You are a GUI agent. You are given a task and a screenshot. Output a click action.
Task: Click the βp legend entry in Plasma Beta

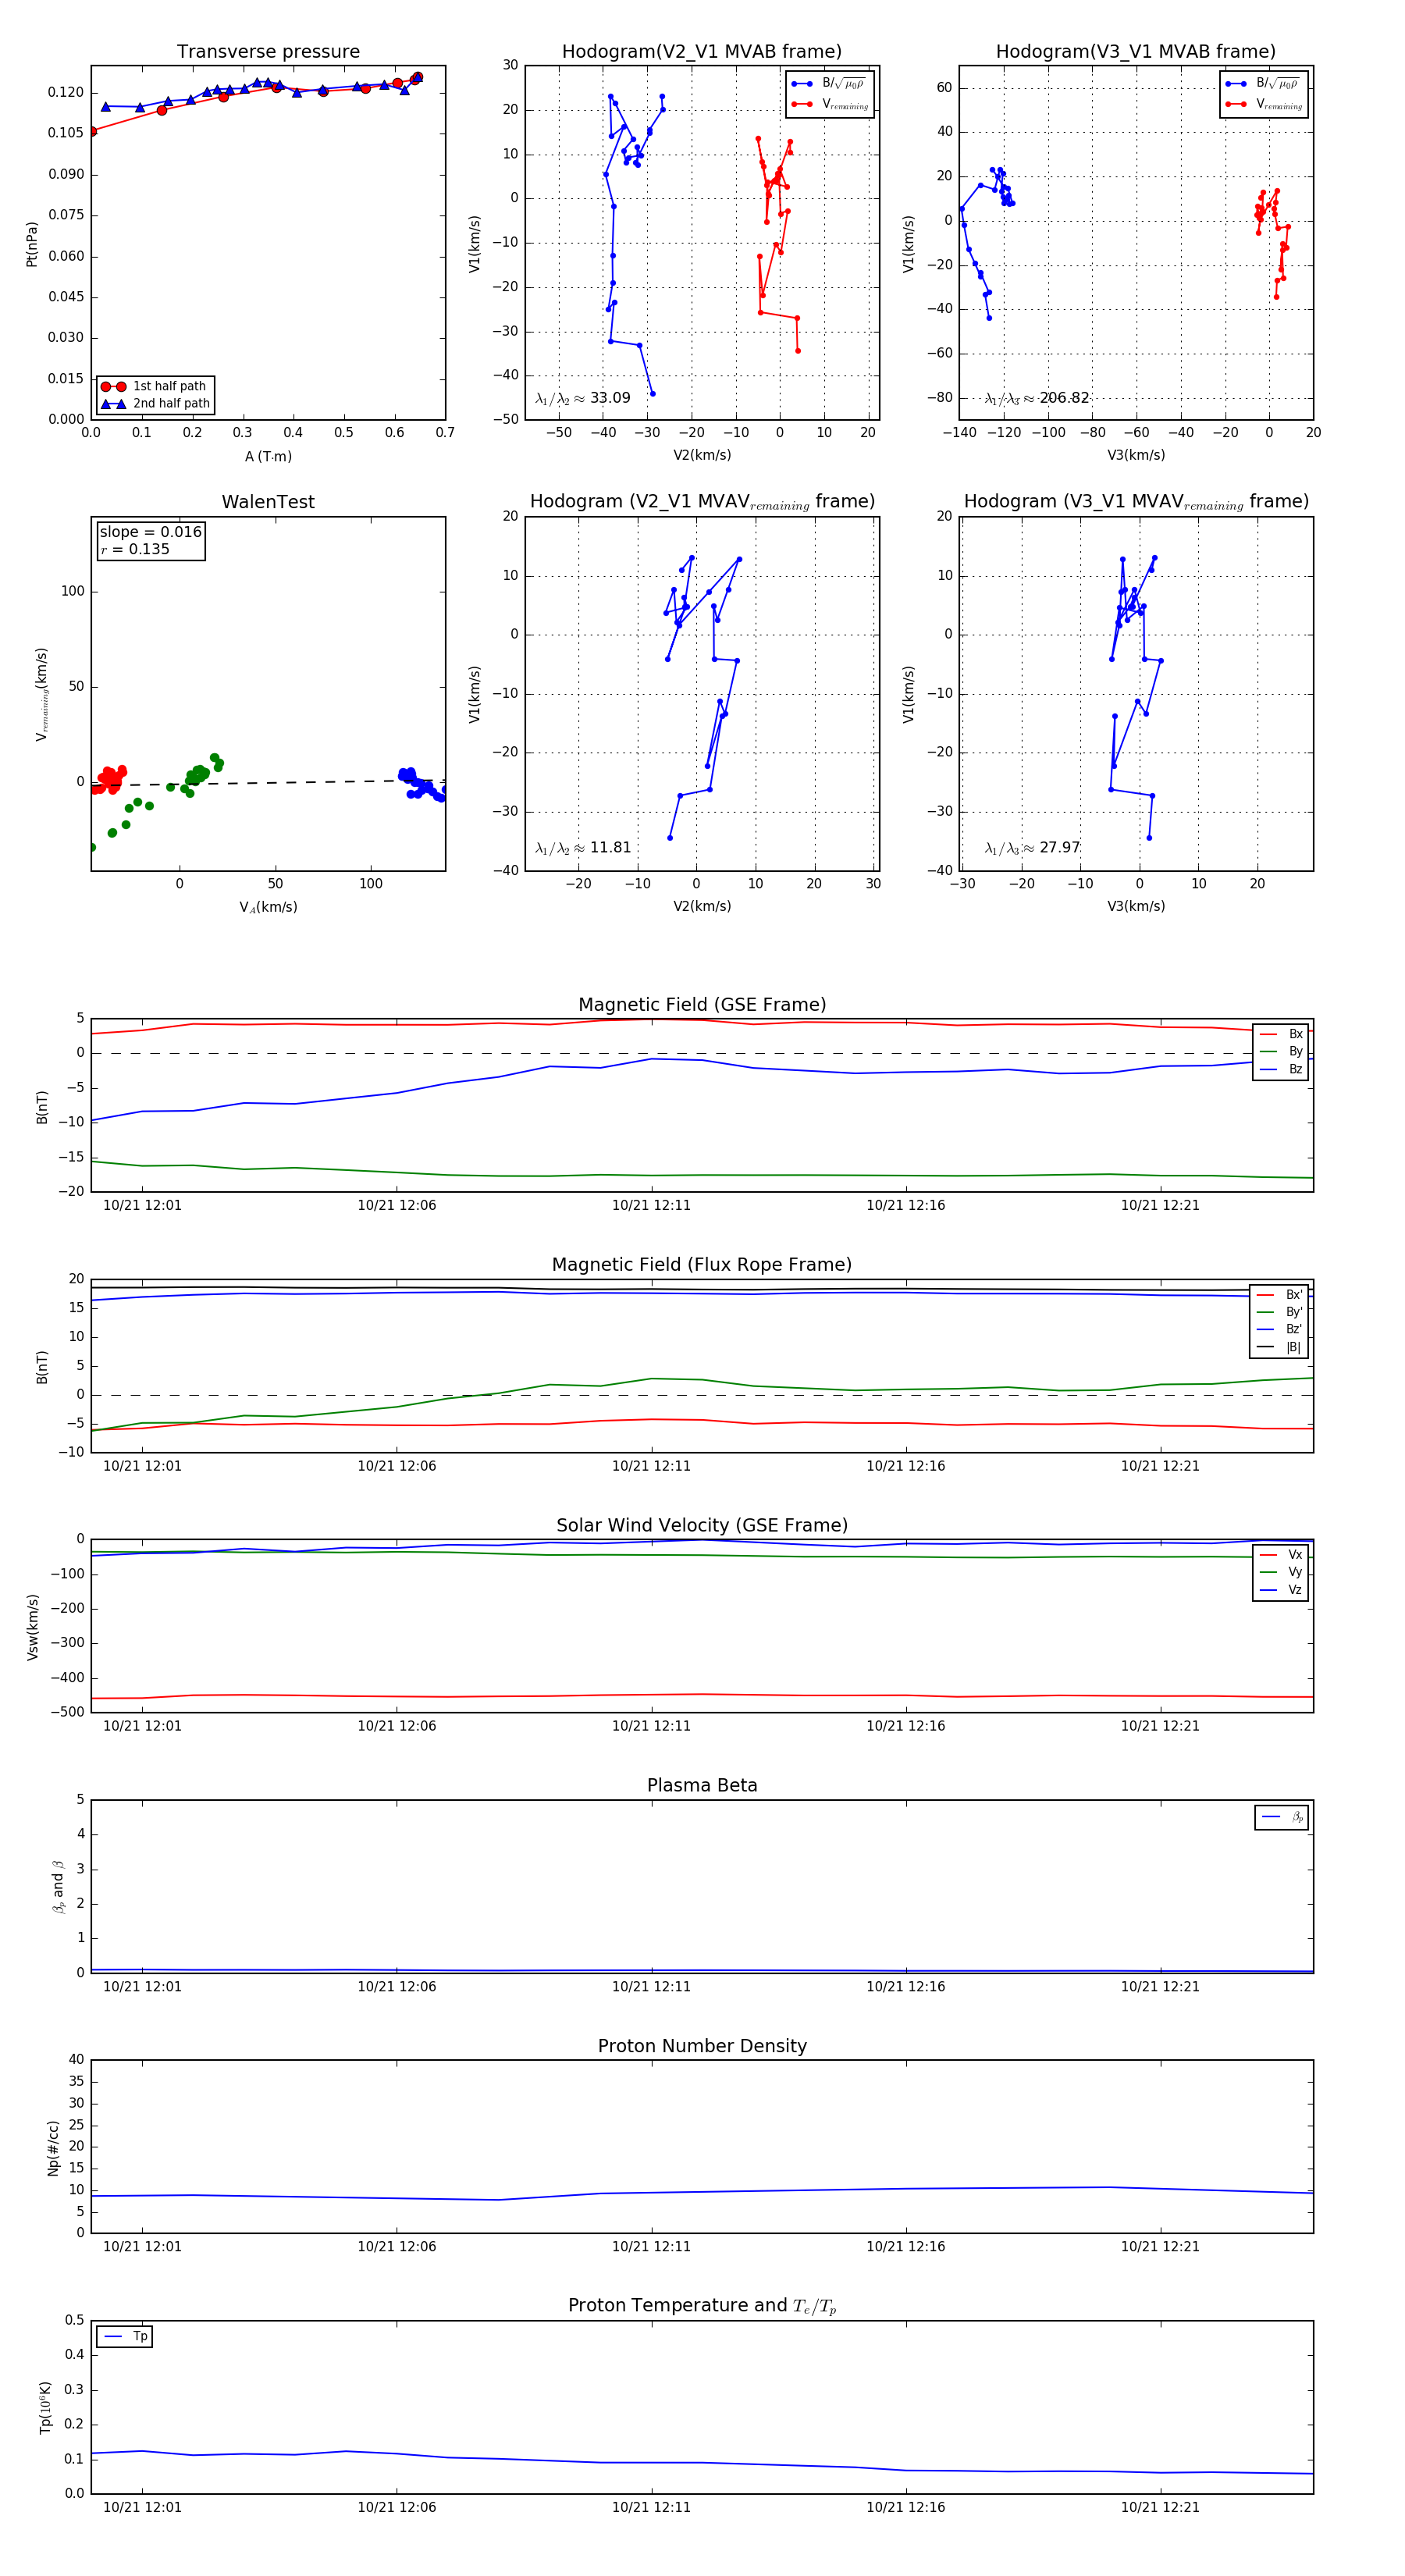[1283, 1817]
